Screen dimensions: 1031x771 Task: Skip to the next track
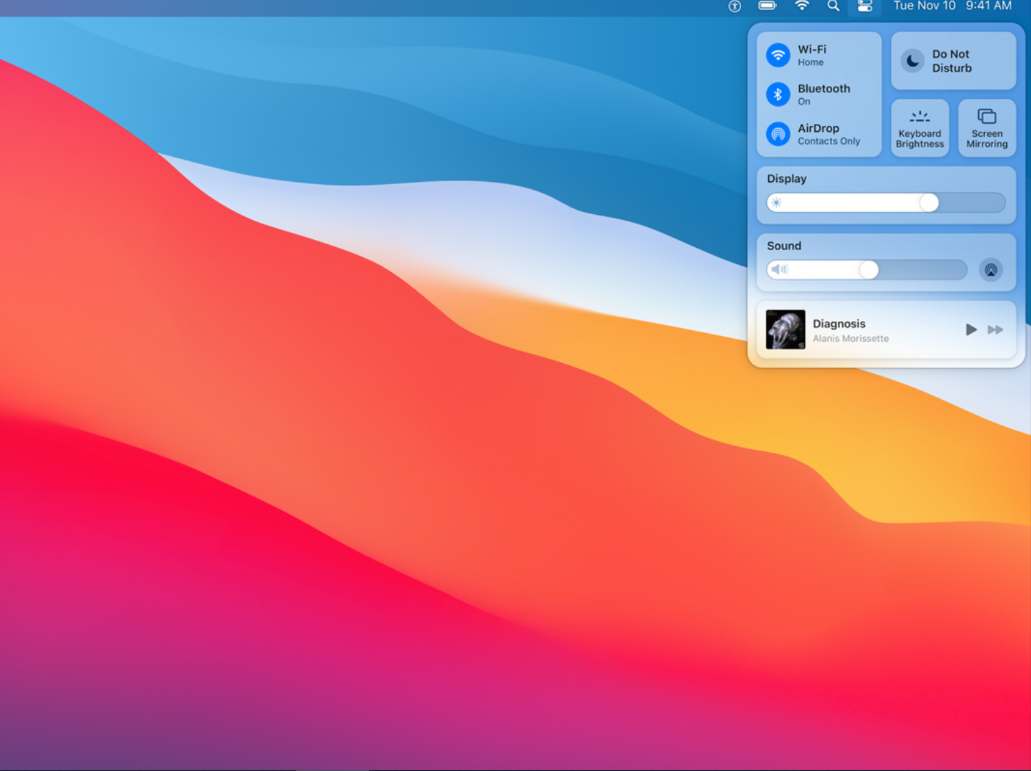pyautogui.click(x=995, y=329)
